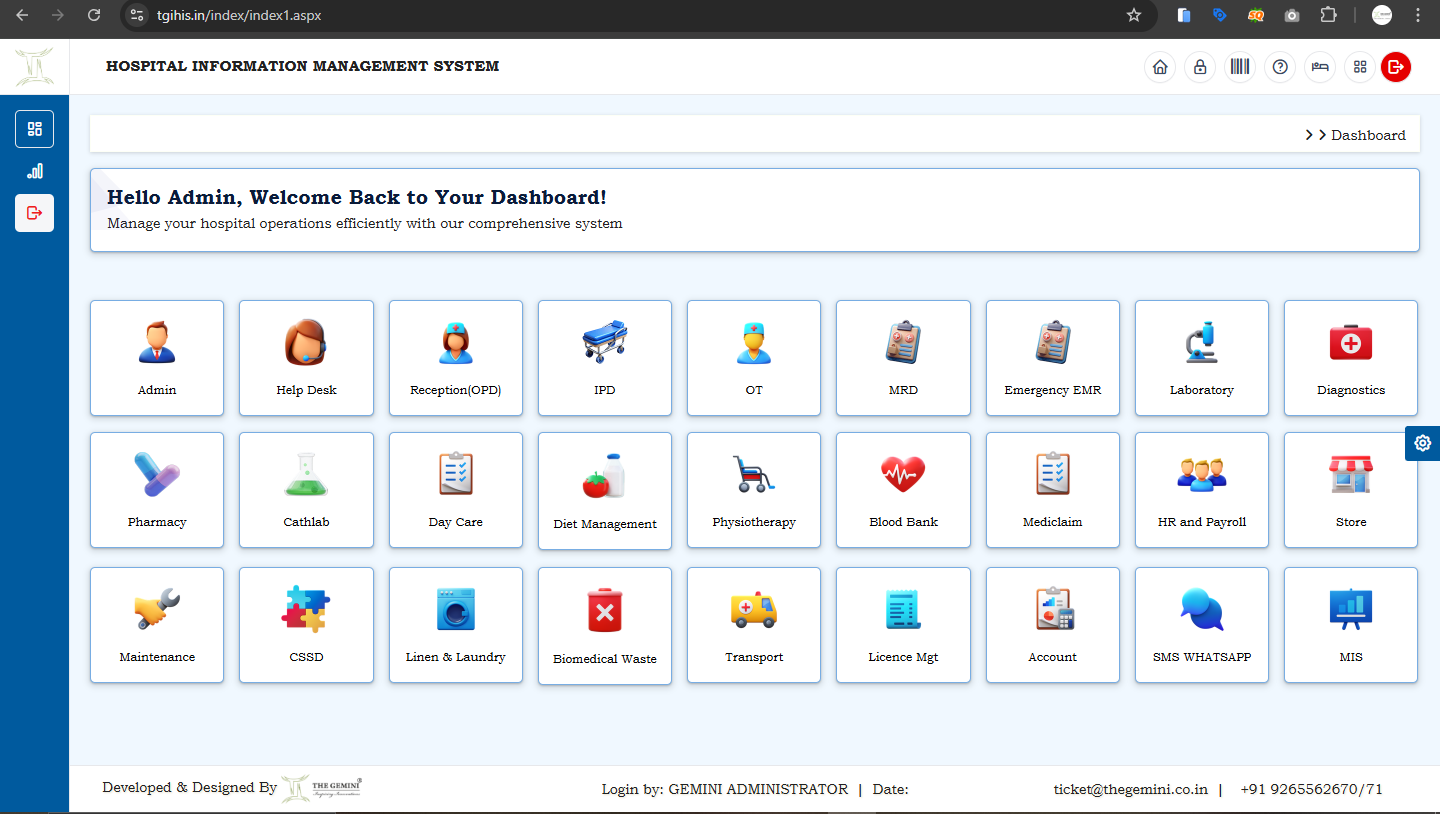Log out using the red header button
This screenshot has height=814, width=1440.
tap(1395, 67)
